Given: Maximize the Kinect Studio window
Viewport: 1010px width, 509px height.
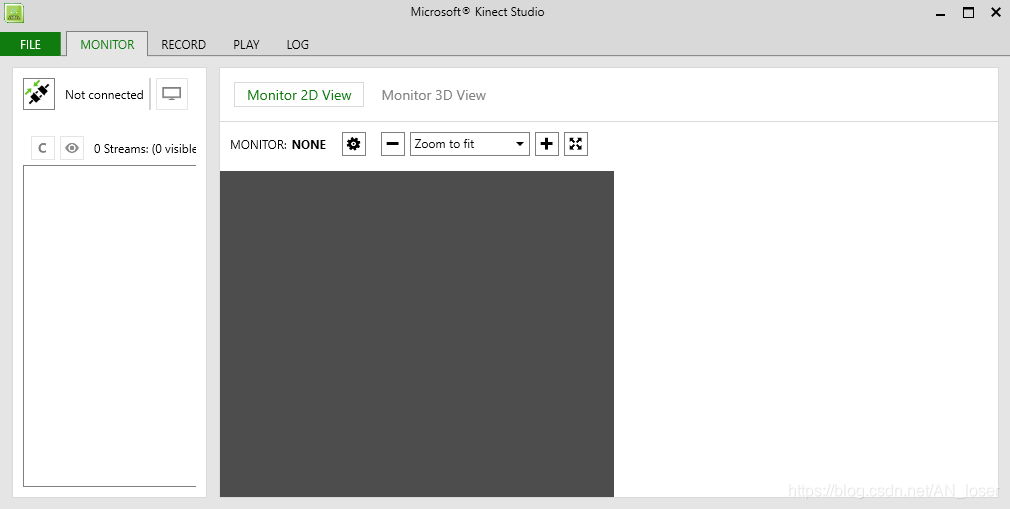Looking at the screenshot, I should coord(968,12).
